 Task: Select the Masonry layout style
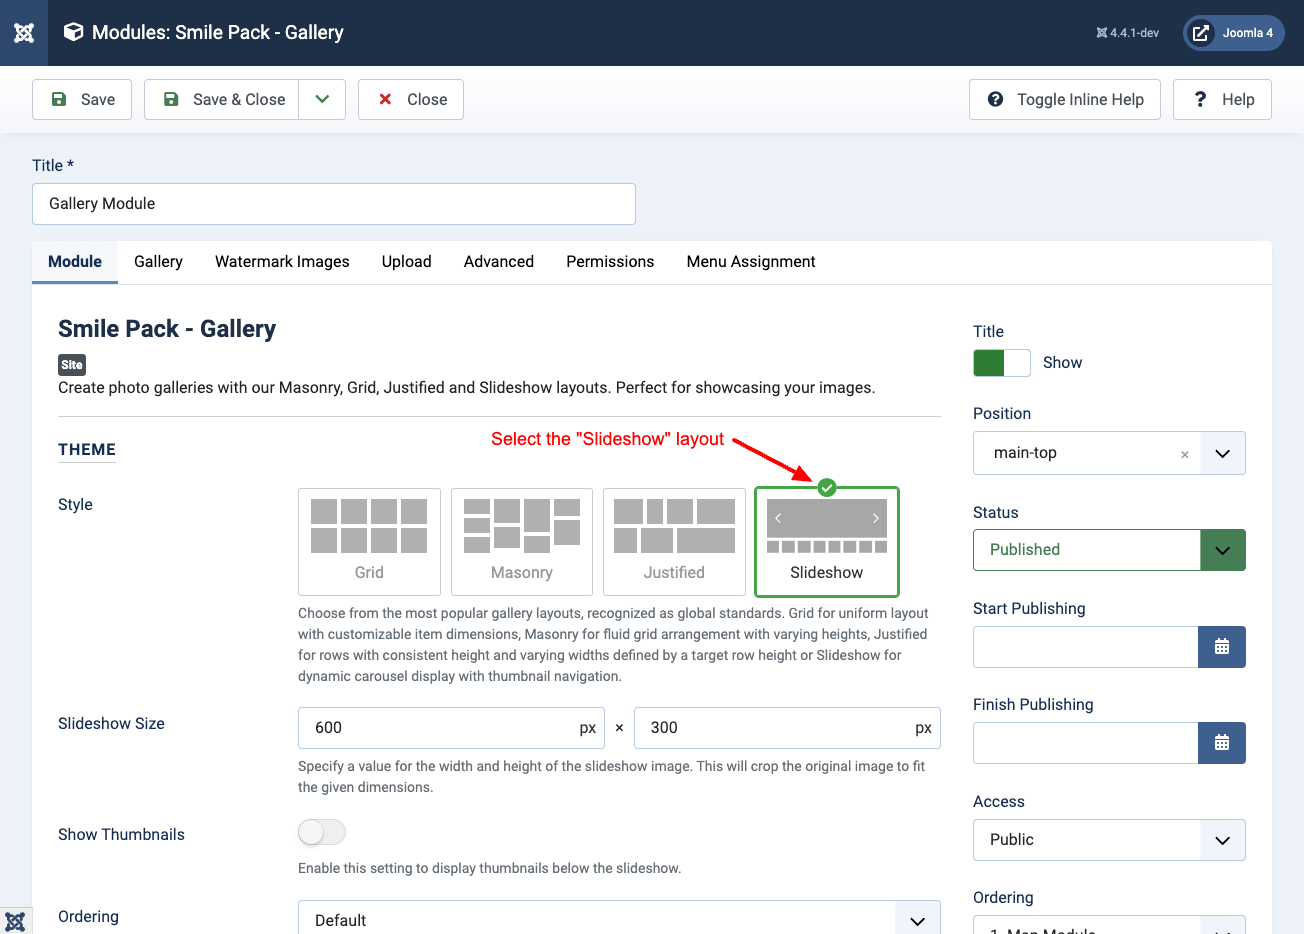coord(522,542)
